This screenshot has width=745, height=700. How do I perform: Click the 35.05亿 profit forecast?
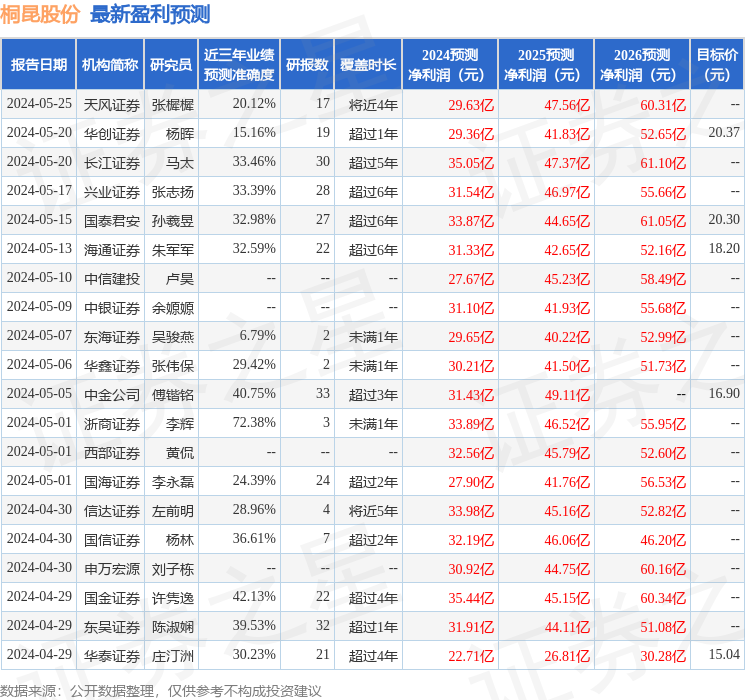pyautogui.click(x=471, y=163)
